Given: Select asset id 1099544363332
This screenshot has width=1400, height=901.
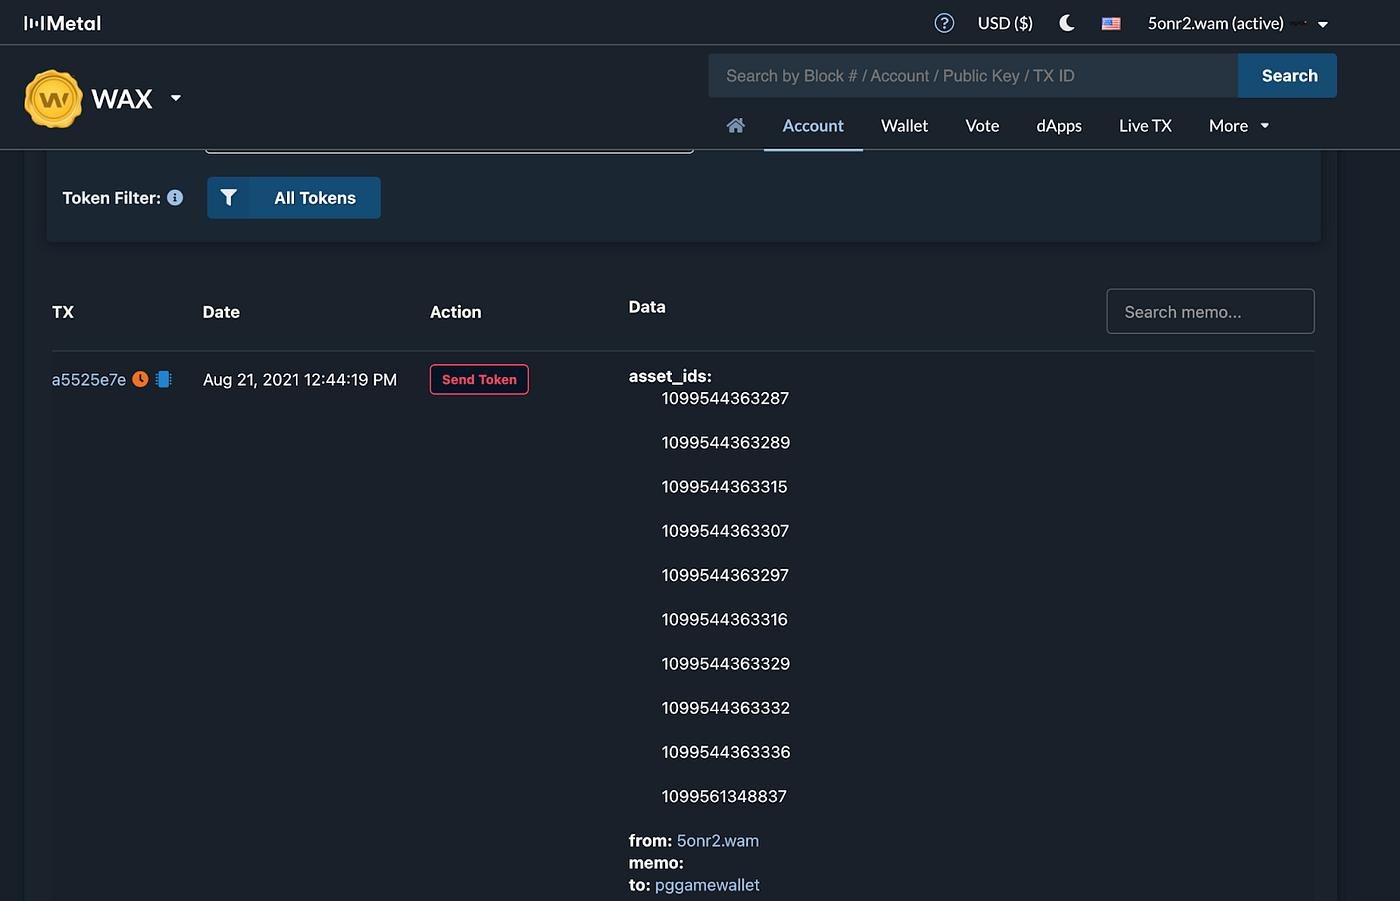Looking at the screenshot, I should 725,708.
